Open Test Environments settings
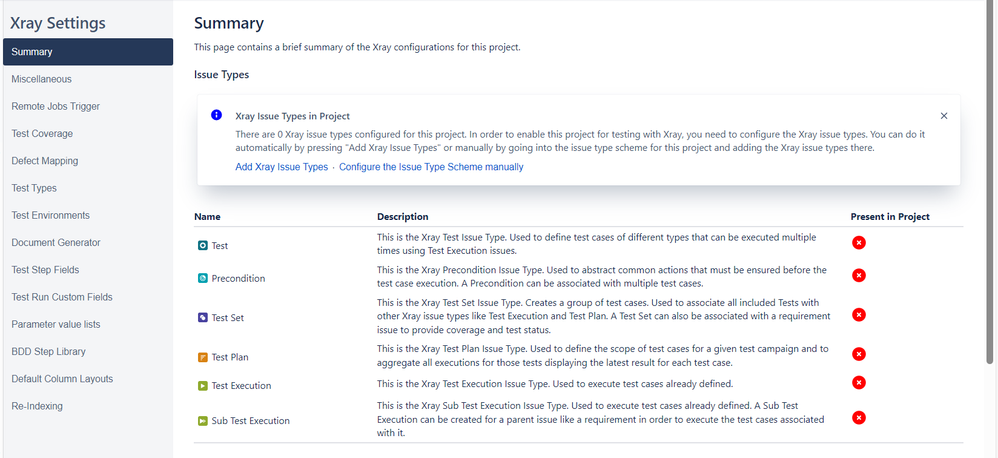 click(88, 215)
